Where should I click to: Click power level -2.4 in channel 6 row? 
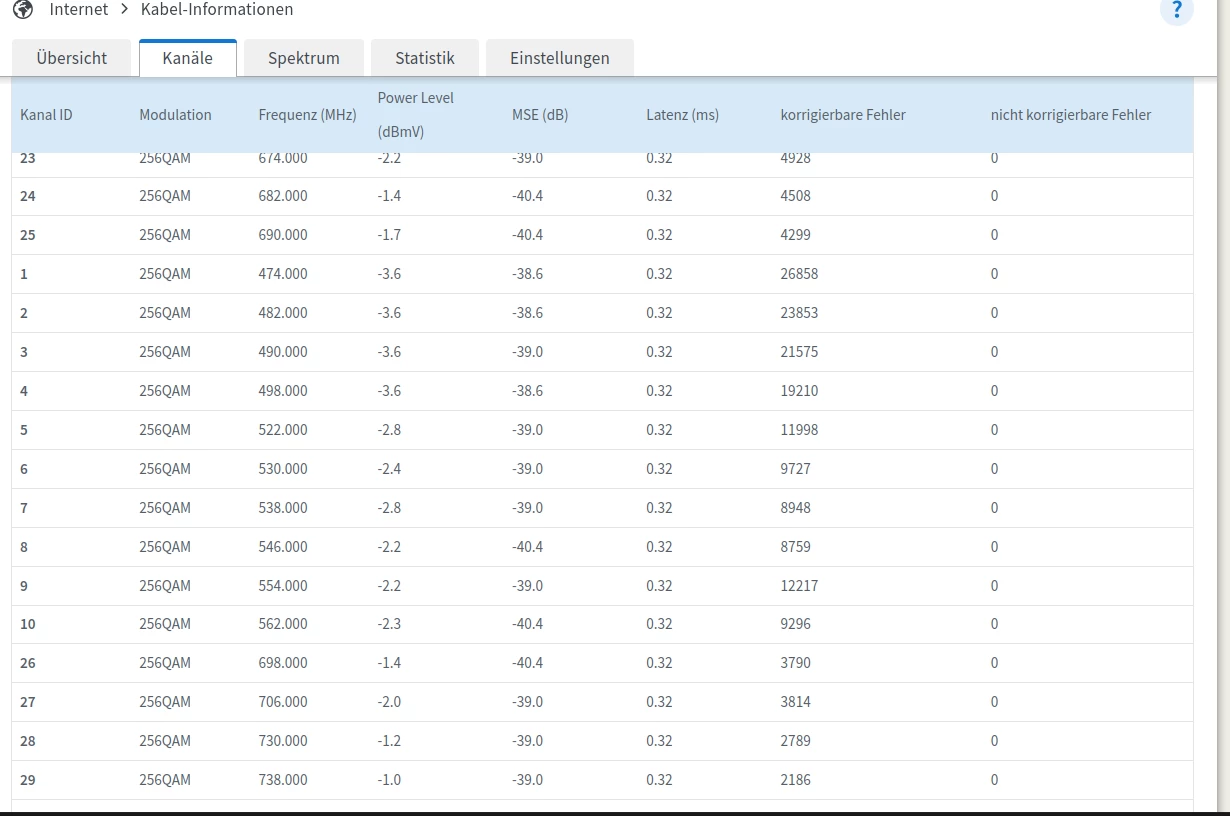pyautogui.click(x=389, y=469)
